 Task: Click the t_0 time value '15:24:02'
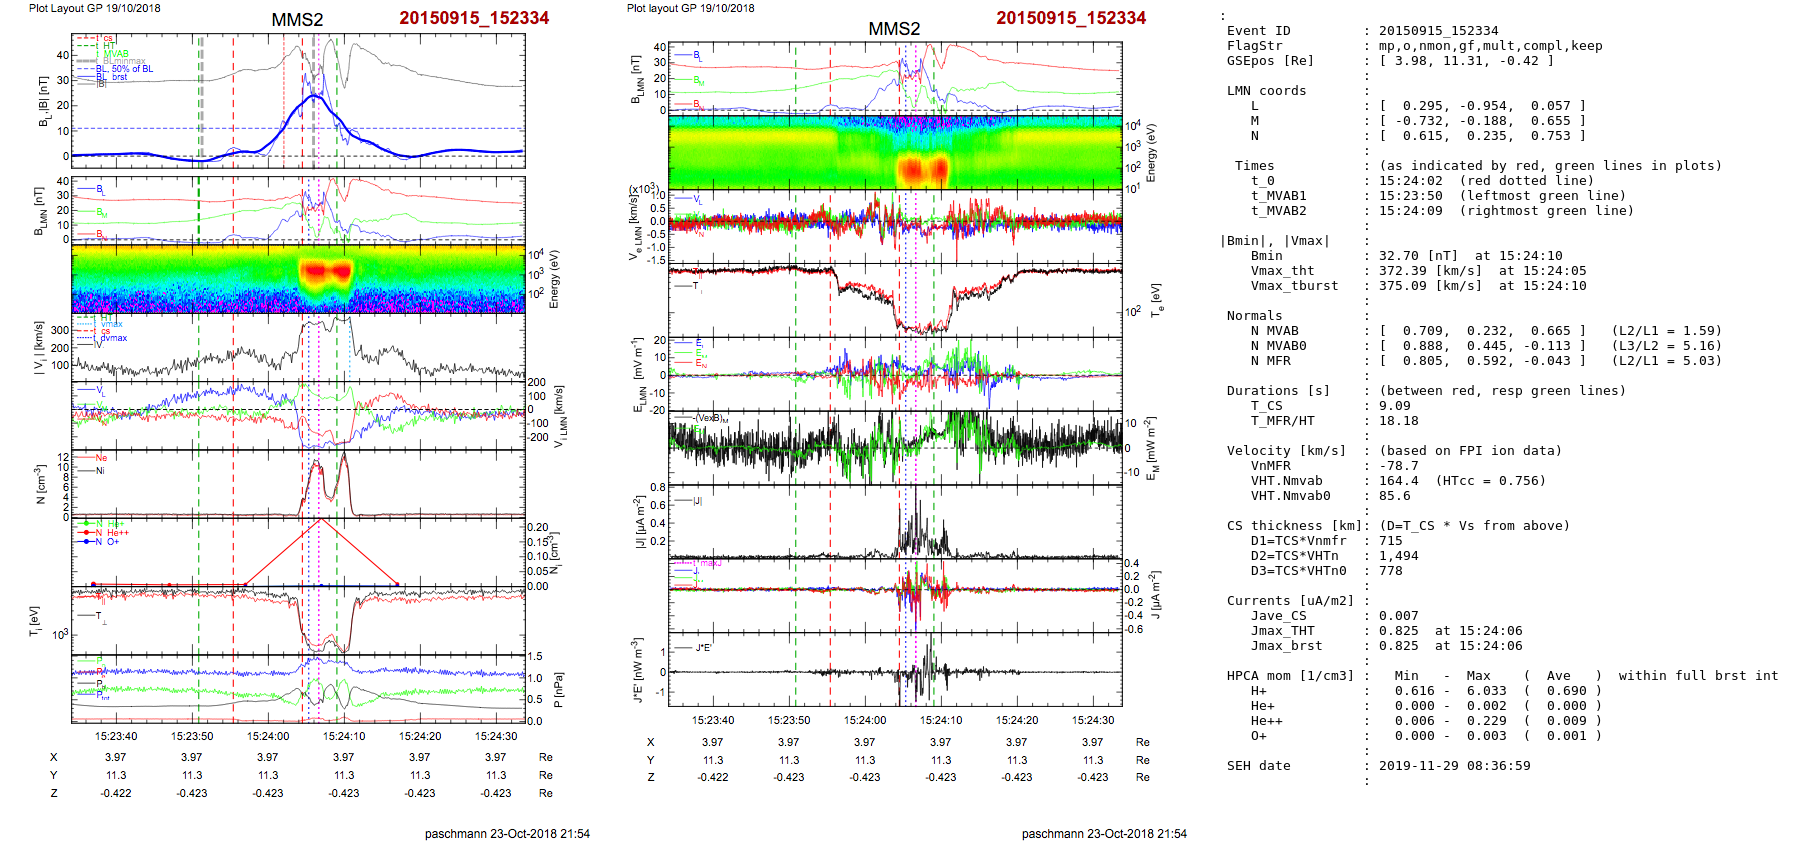click(1411, 181)
